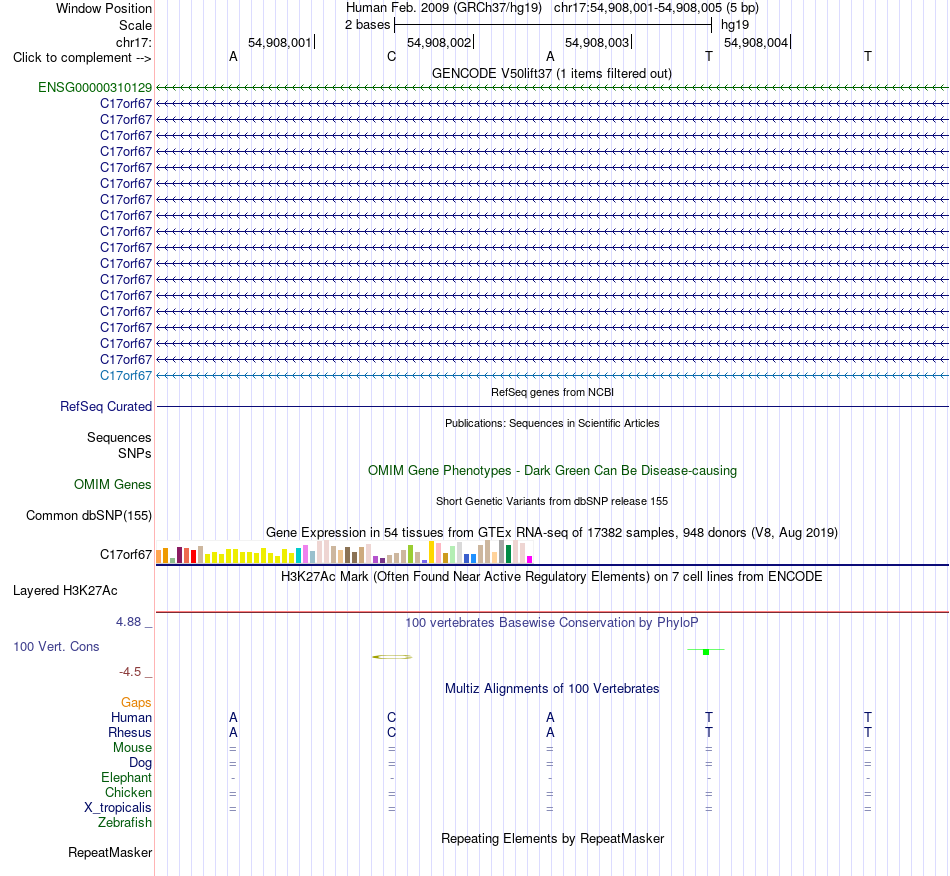Click the light-blue C17orf67 transcript label
Image resolution: width=950 pixels, height=876 pixels.
[126, 376]
